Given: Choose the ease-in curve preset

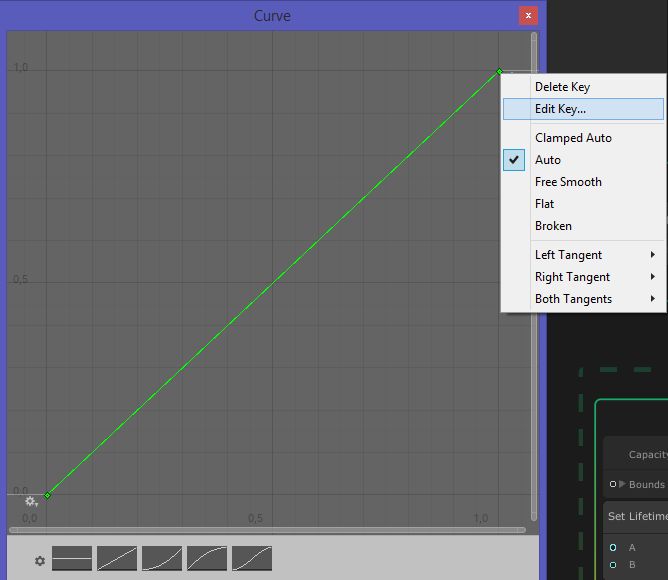Looking at the screenshot, I should [x=162, y=558].
